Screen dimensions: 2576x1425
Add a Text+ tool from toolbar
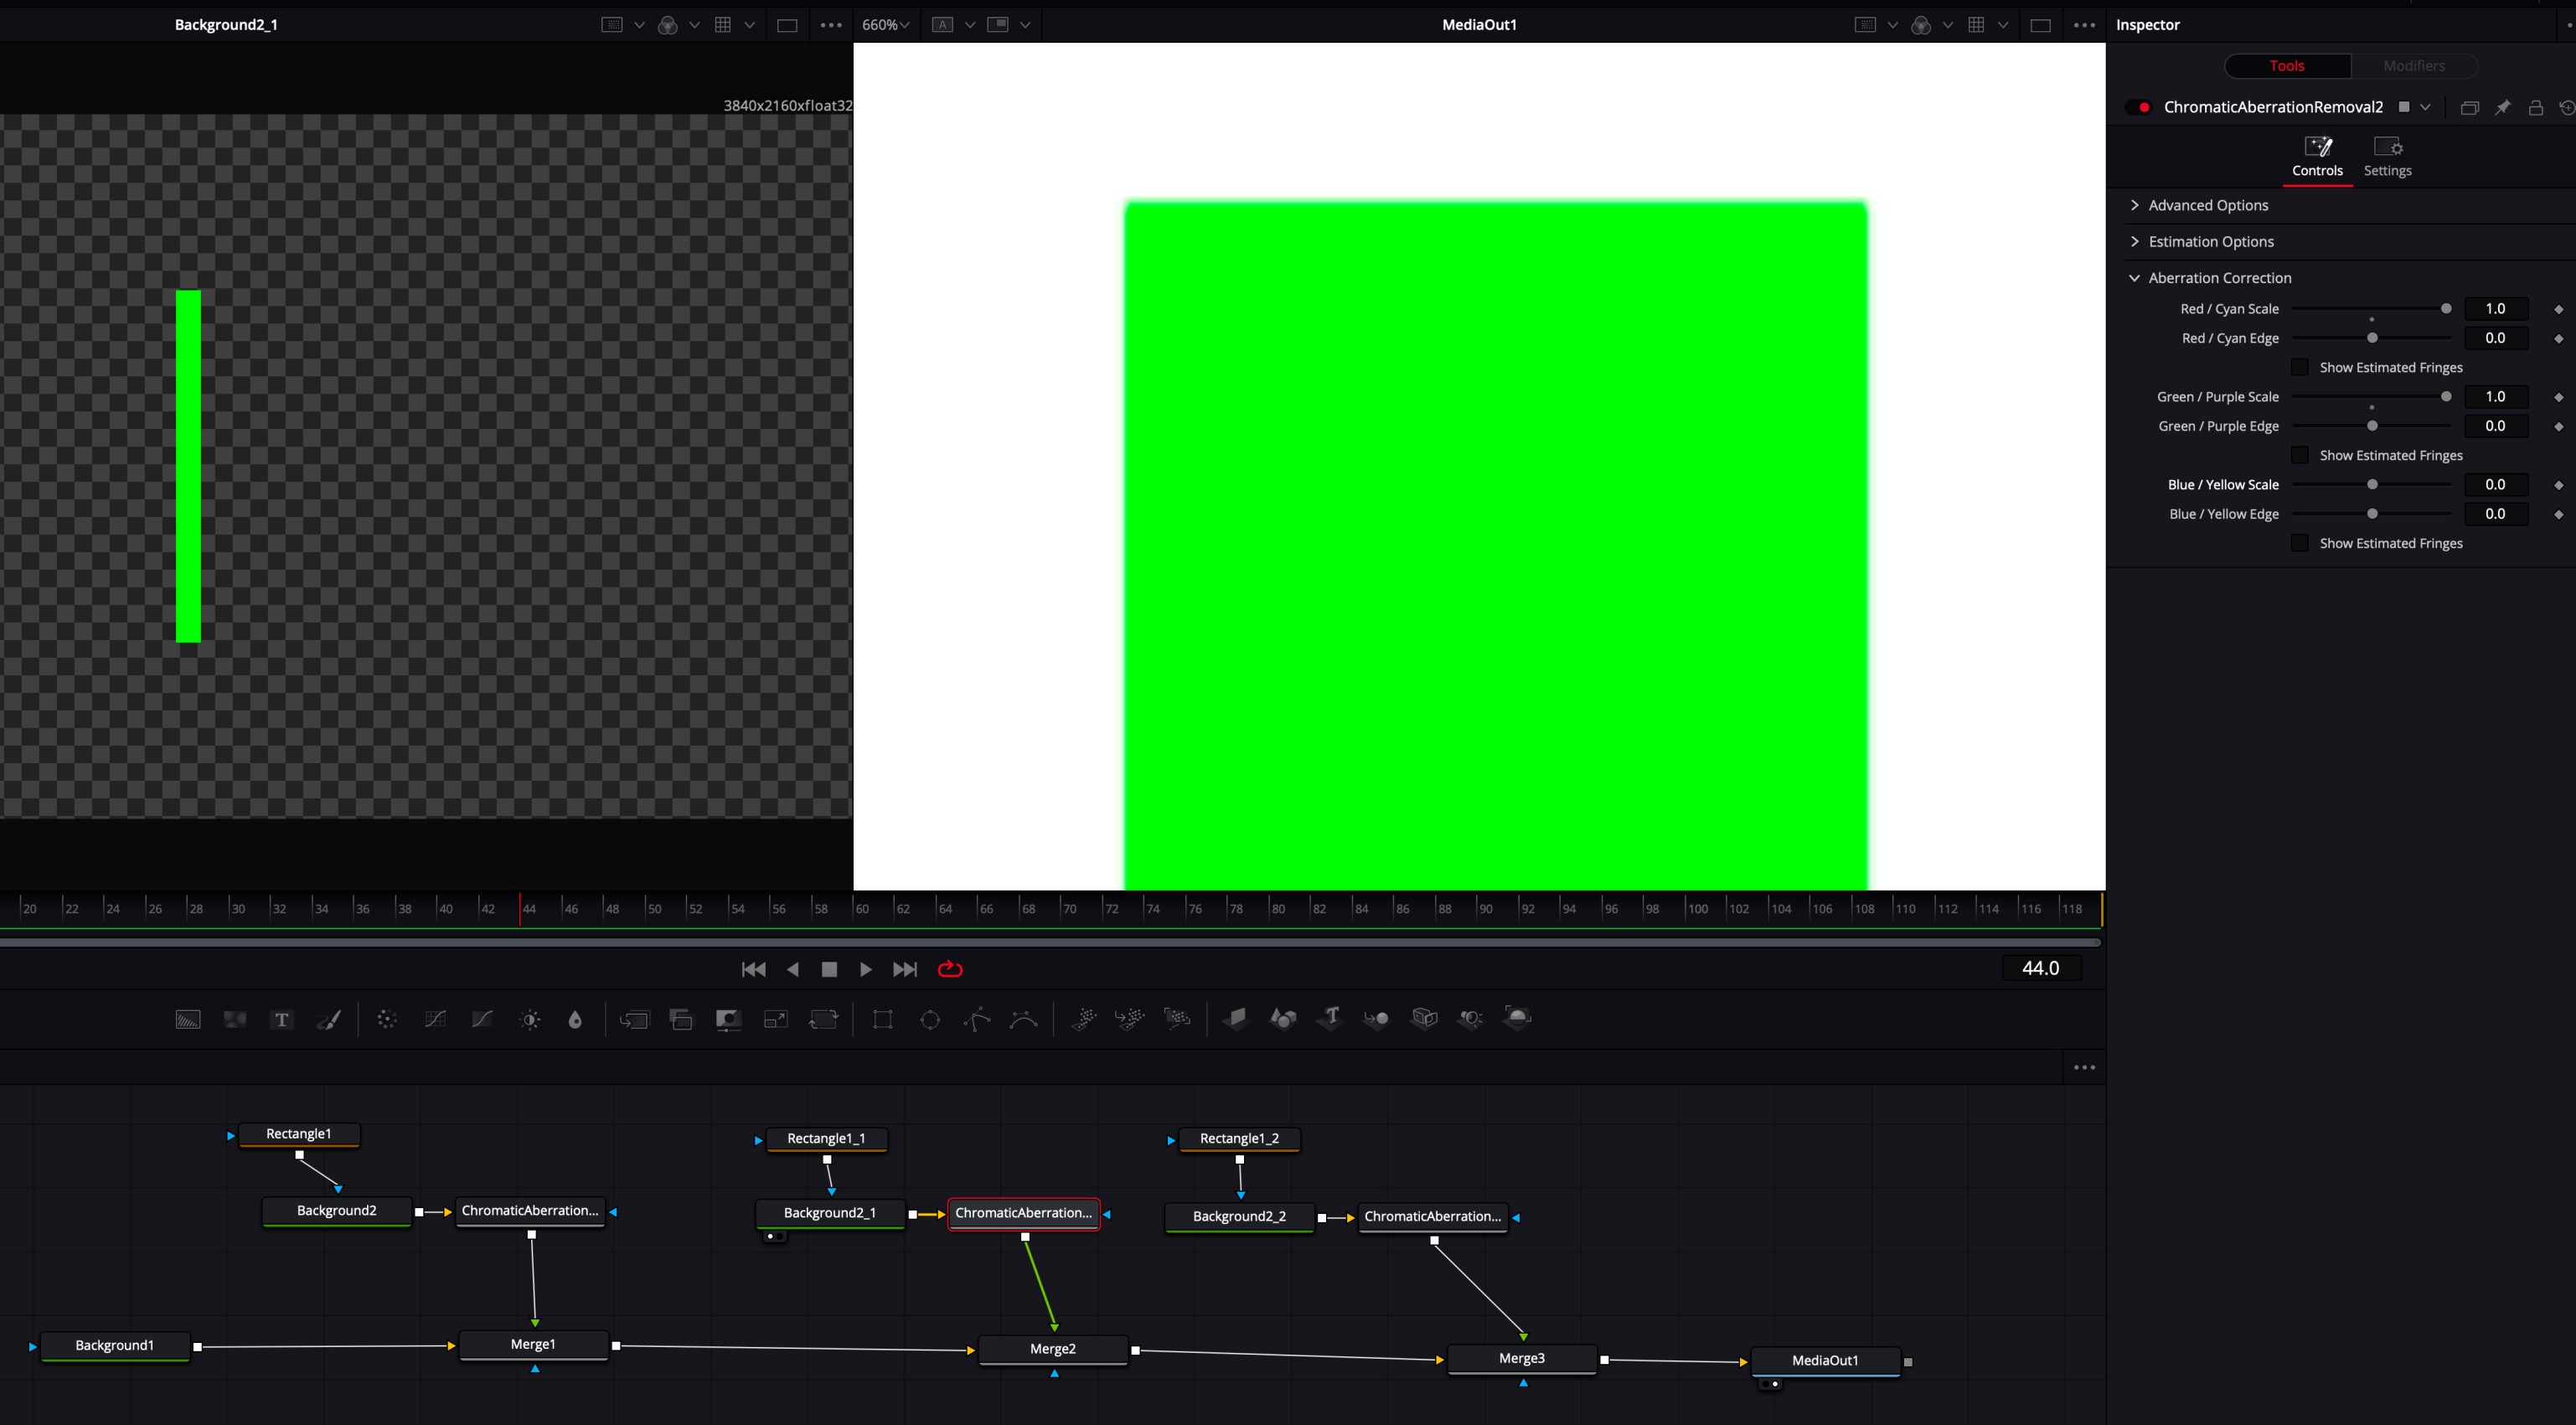pos(282,1019)
